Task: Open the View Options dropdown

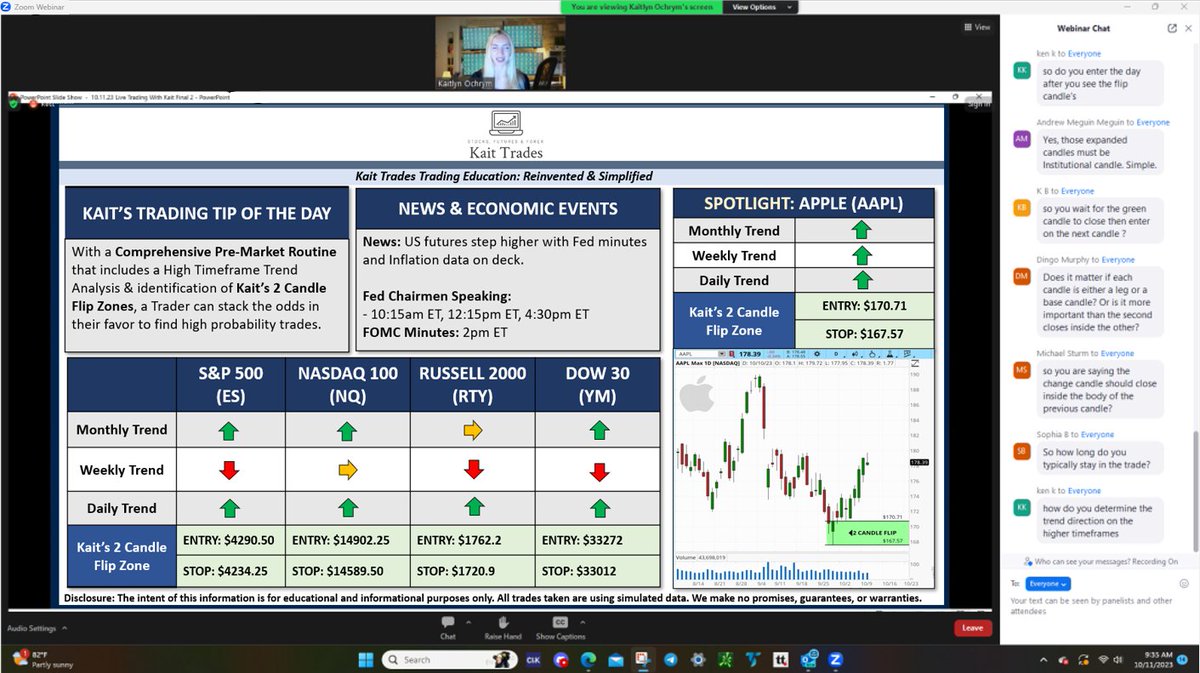Action: click(759, 6)
